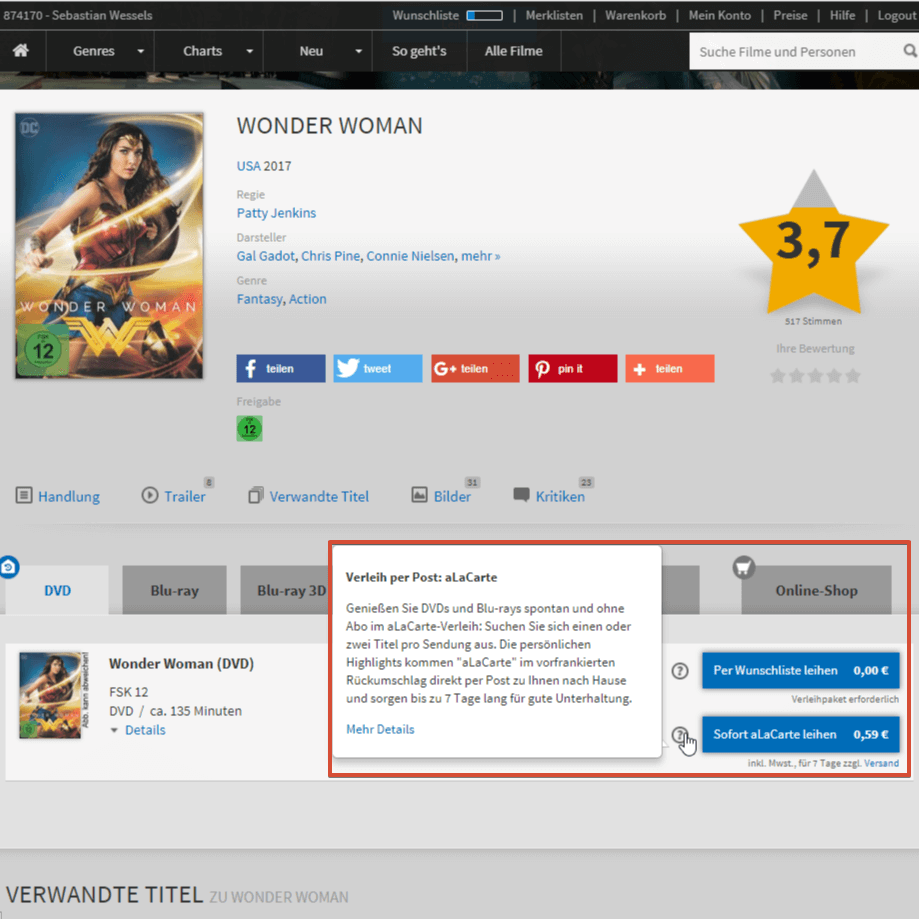Viewport: 919px width, 919px height.
Task: Open the Bilder gallery
Action: click(x=441, y=496)
